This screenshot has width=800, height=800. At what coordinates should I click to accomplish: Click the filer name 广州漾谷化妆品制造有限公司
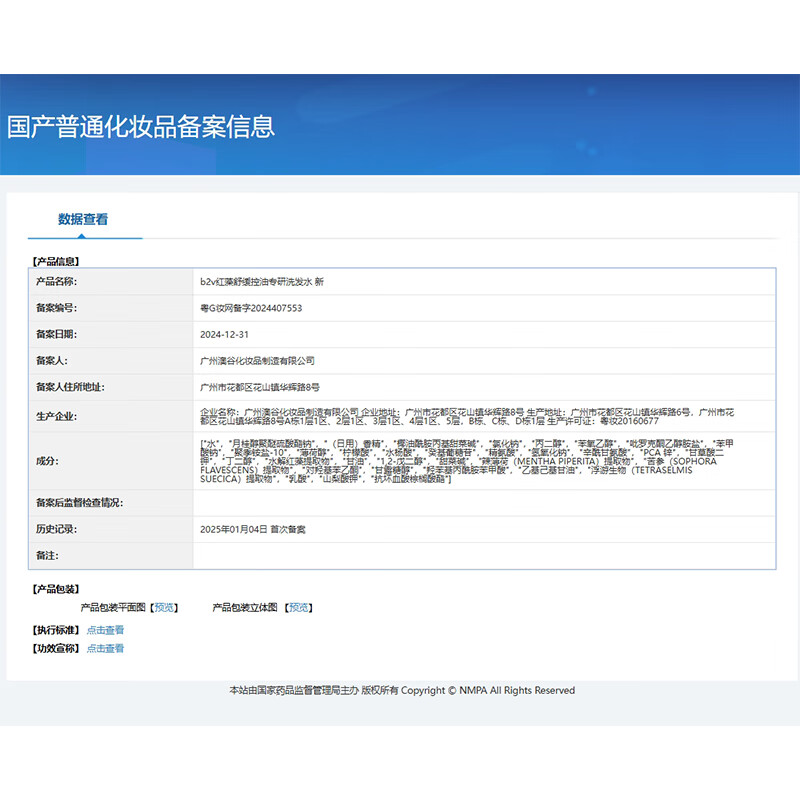click(x=257, y=360)
